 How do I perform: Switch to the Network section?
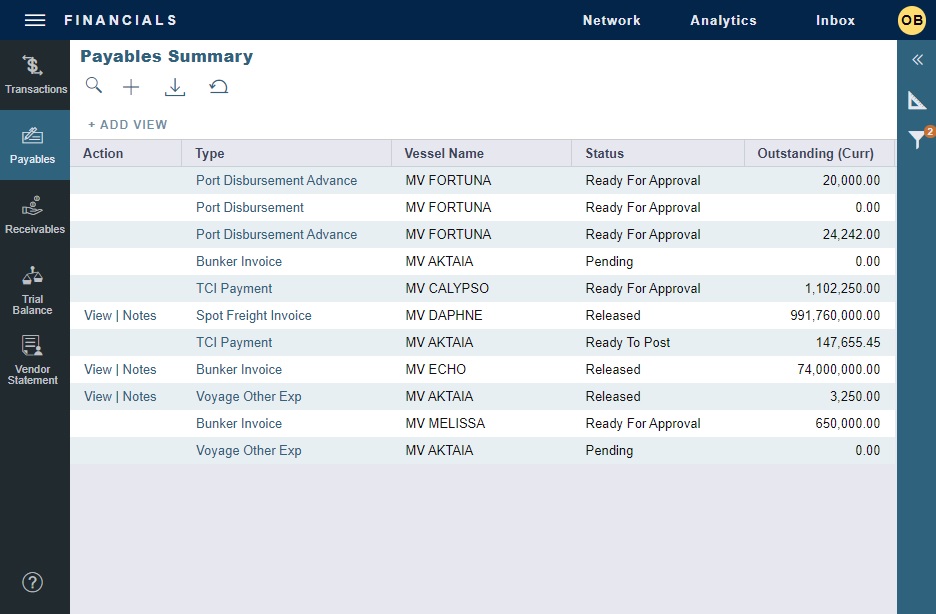(x=611, y=20)
